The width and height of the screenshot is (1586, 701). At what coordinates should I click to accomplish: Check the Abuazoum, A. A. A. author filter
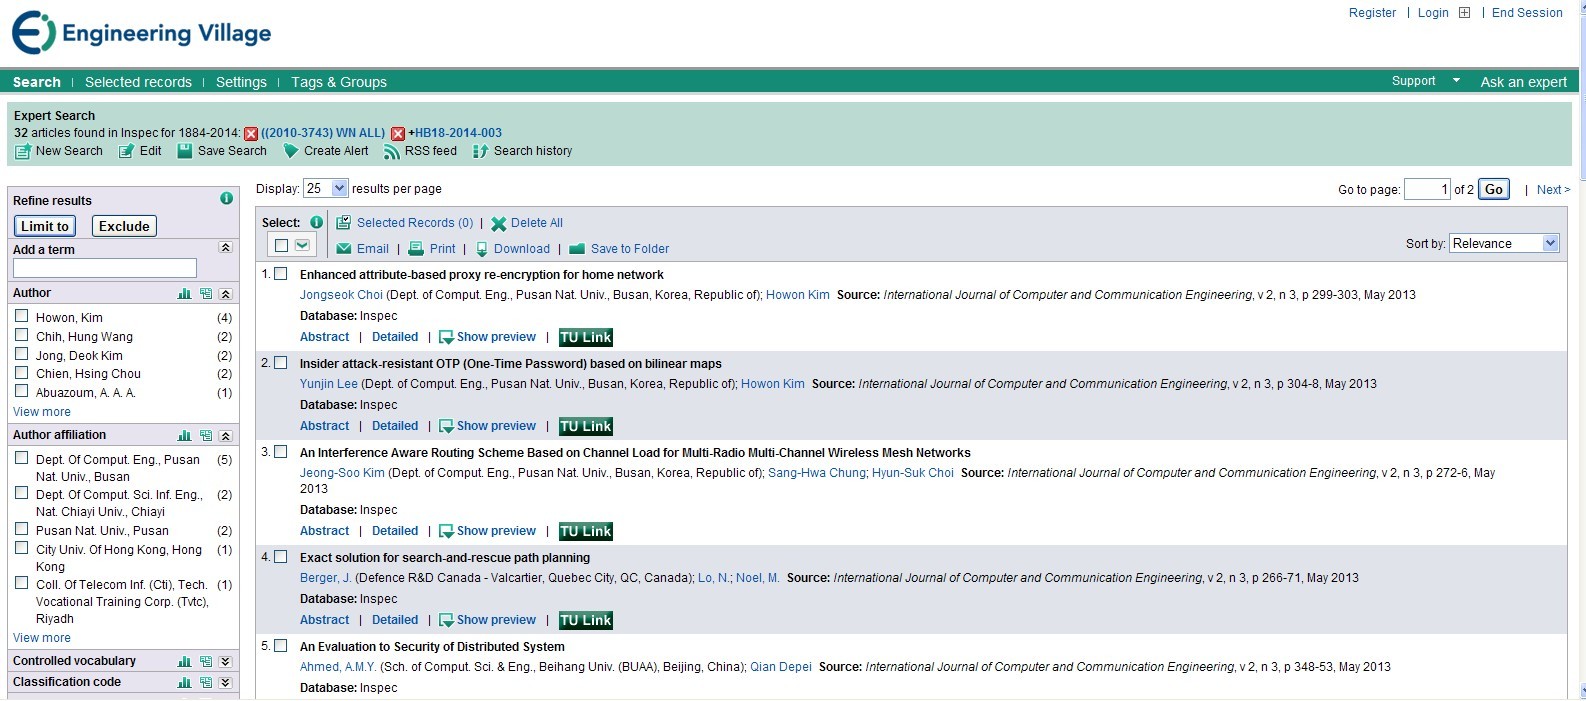point(21,391)
